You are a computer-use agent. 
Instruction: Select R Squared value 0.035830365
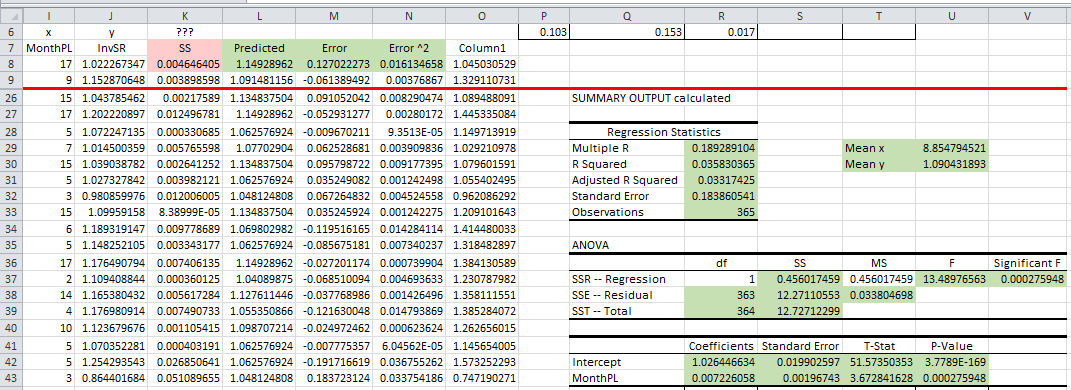(722, 164)
